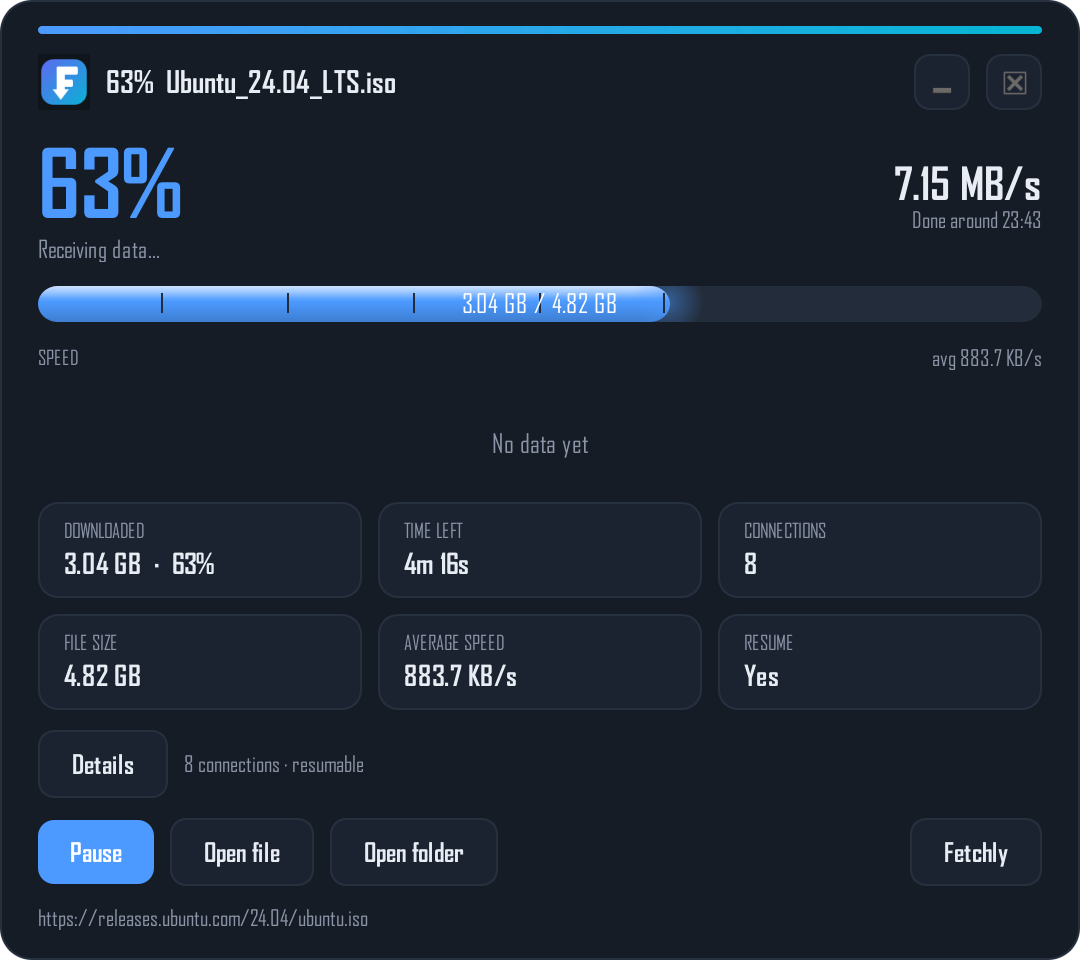Open the downloaded file
1080x960 pixels.
tap(242, 852)
